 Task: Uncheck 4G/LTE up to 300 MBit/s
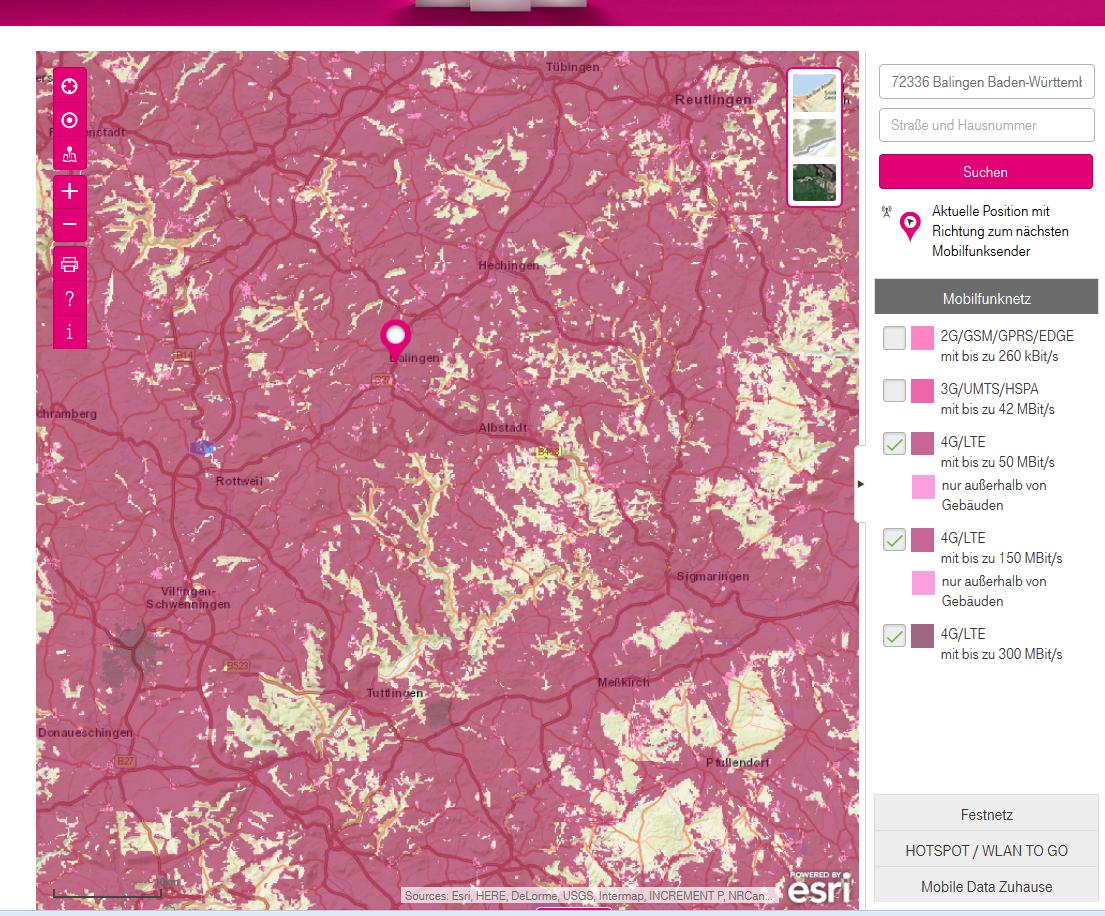tap(894, 636)
